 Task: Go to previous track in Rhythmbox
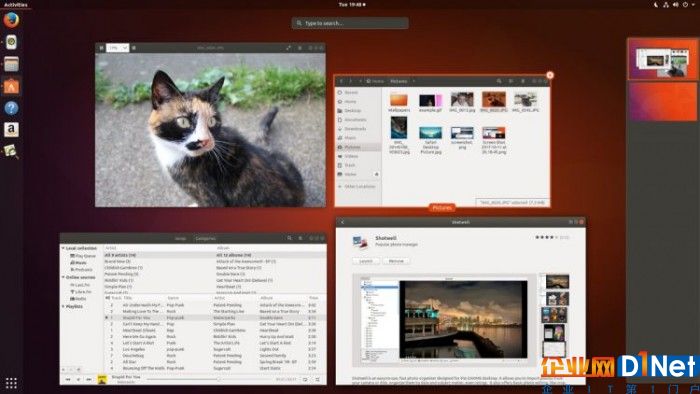point(68,379)
